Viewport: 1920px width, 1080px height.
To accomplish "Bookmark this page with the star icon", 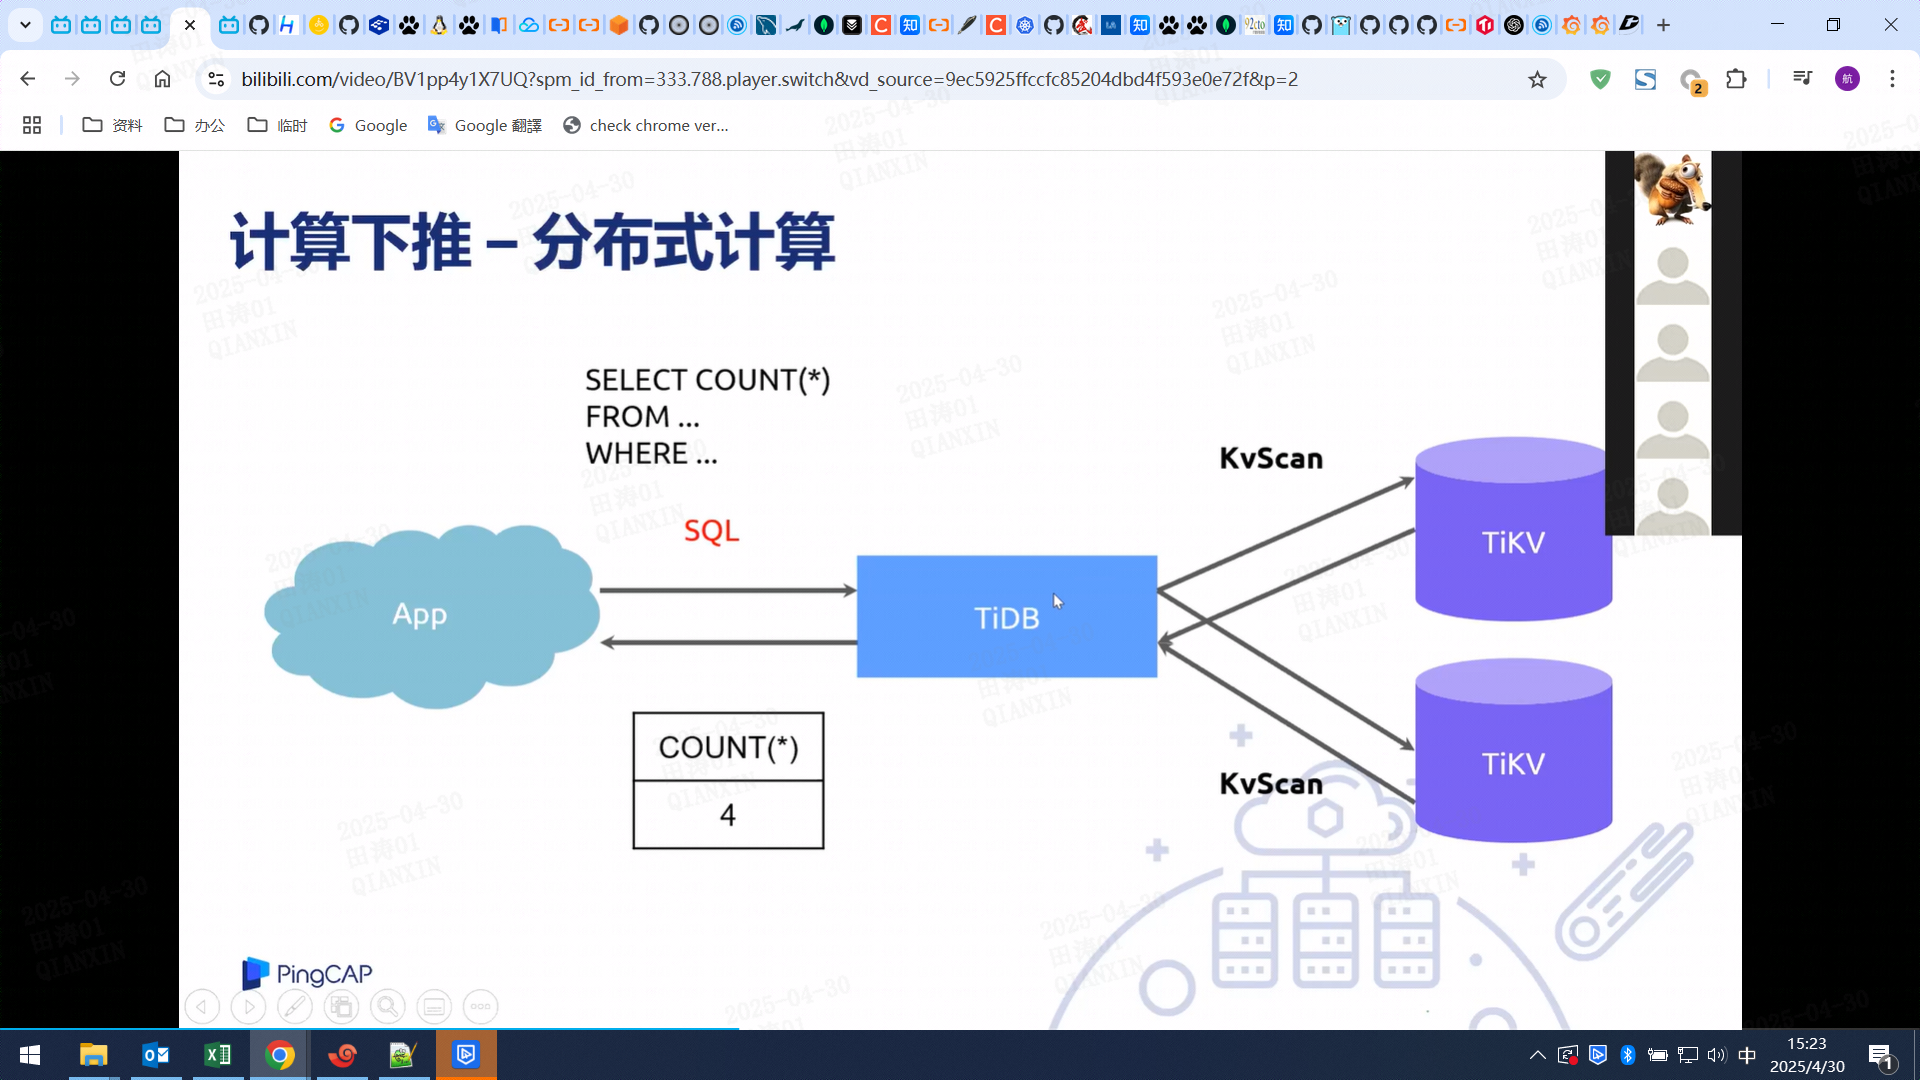I will [1537, 79].
